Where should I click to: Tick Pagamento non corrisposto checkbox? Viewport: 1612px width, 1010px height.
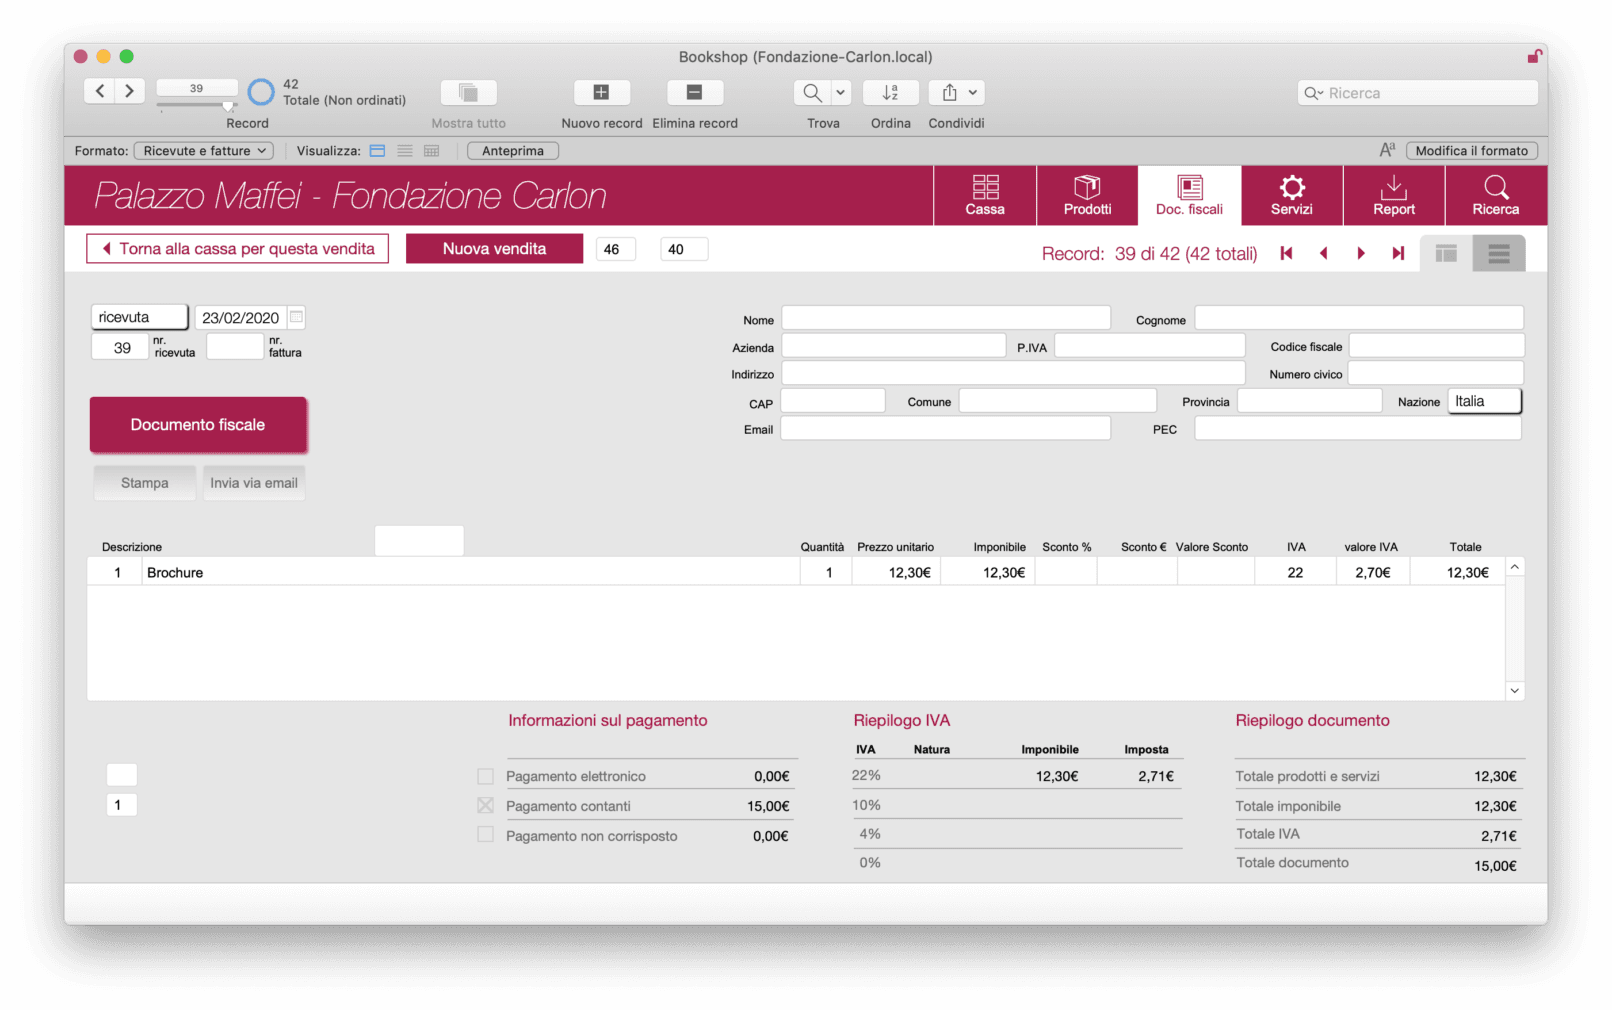click(486, 835)
